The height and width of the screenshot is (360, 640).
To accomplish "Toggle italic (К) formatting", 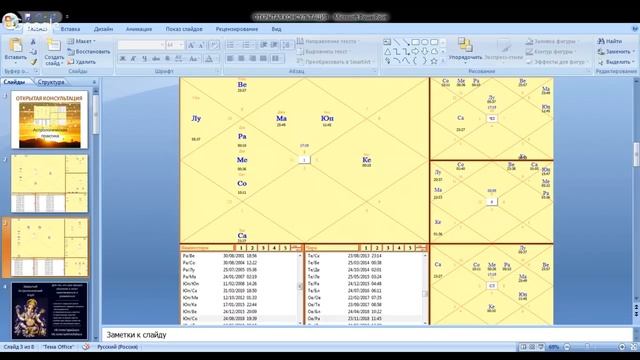I will tap(133, 59).
